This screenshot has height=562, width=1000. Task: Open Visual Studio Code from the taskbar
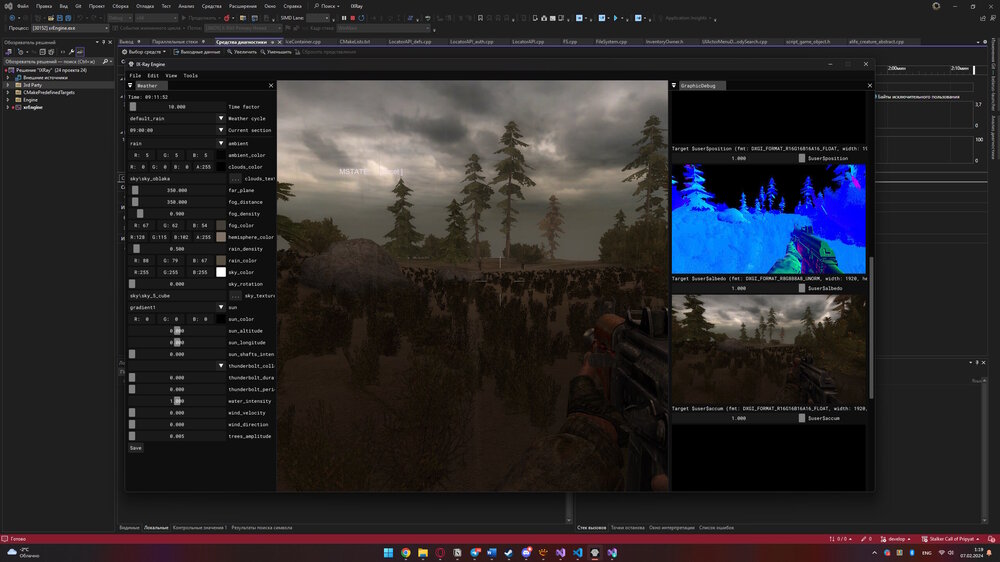coord(578,552)
